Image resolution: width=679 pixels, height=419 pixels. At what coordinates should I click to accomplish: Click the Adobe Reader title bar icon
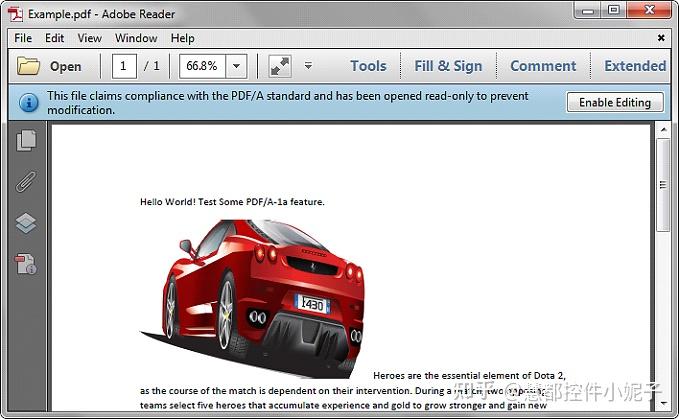pyautogui.click(x=15, y=14)
